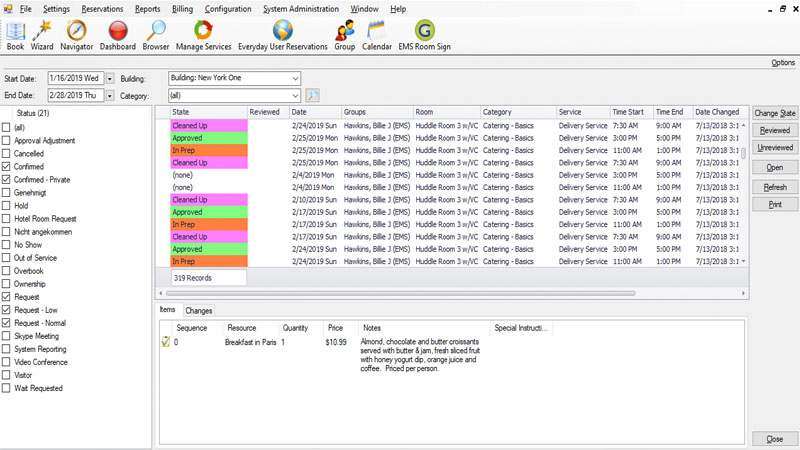800x450 pixels.
Task: Click the Print button
Action: tap(774, 204)
